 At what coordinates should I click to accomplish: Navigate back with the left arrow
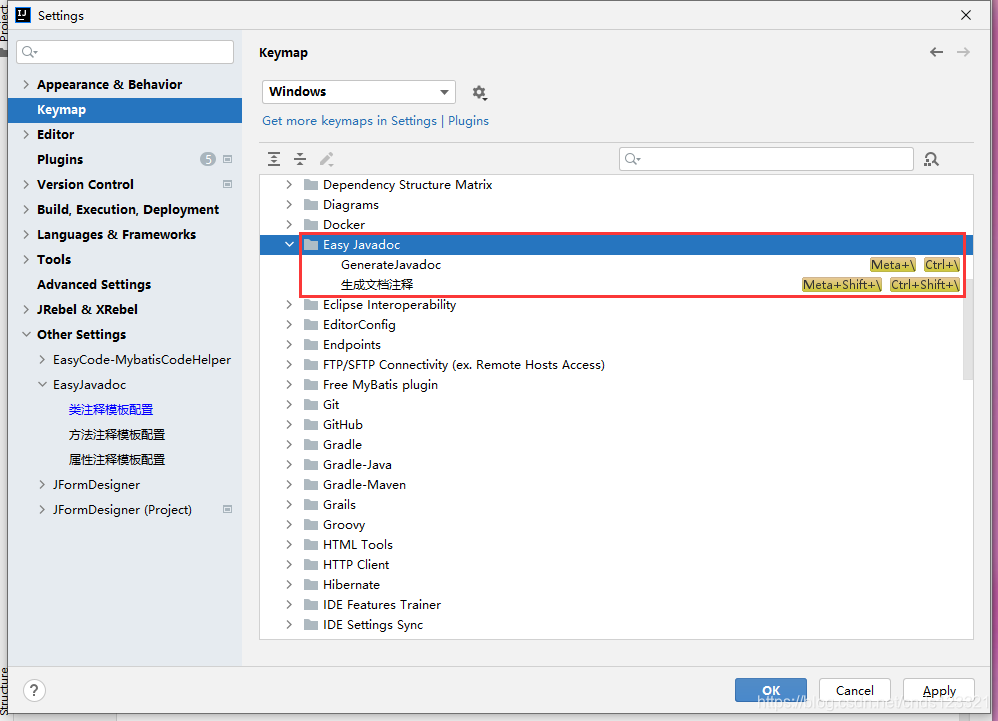(936, 52)
